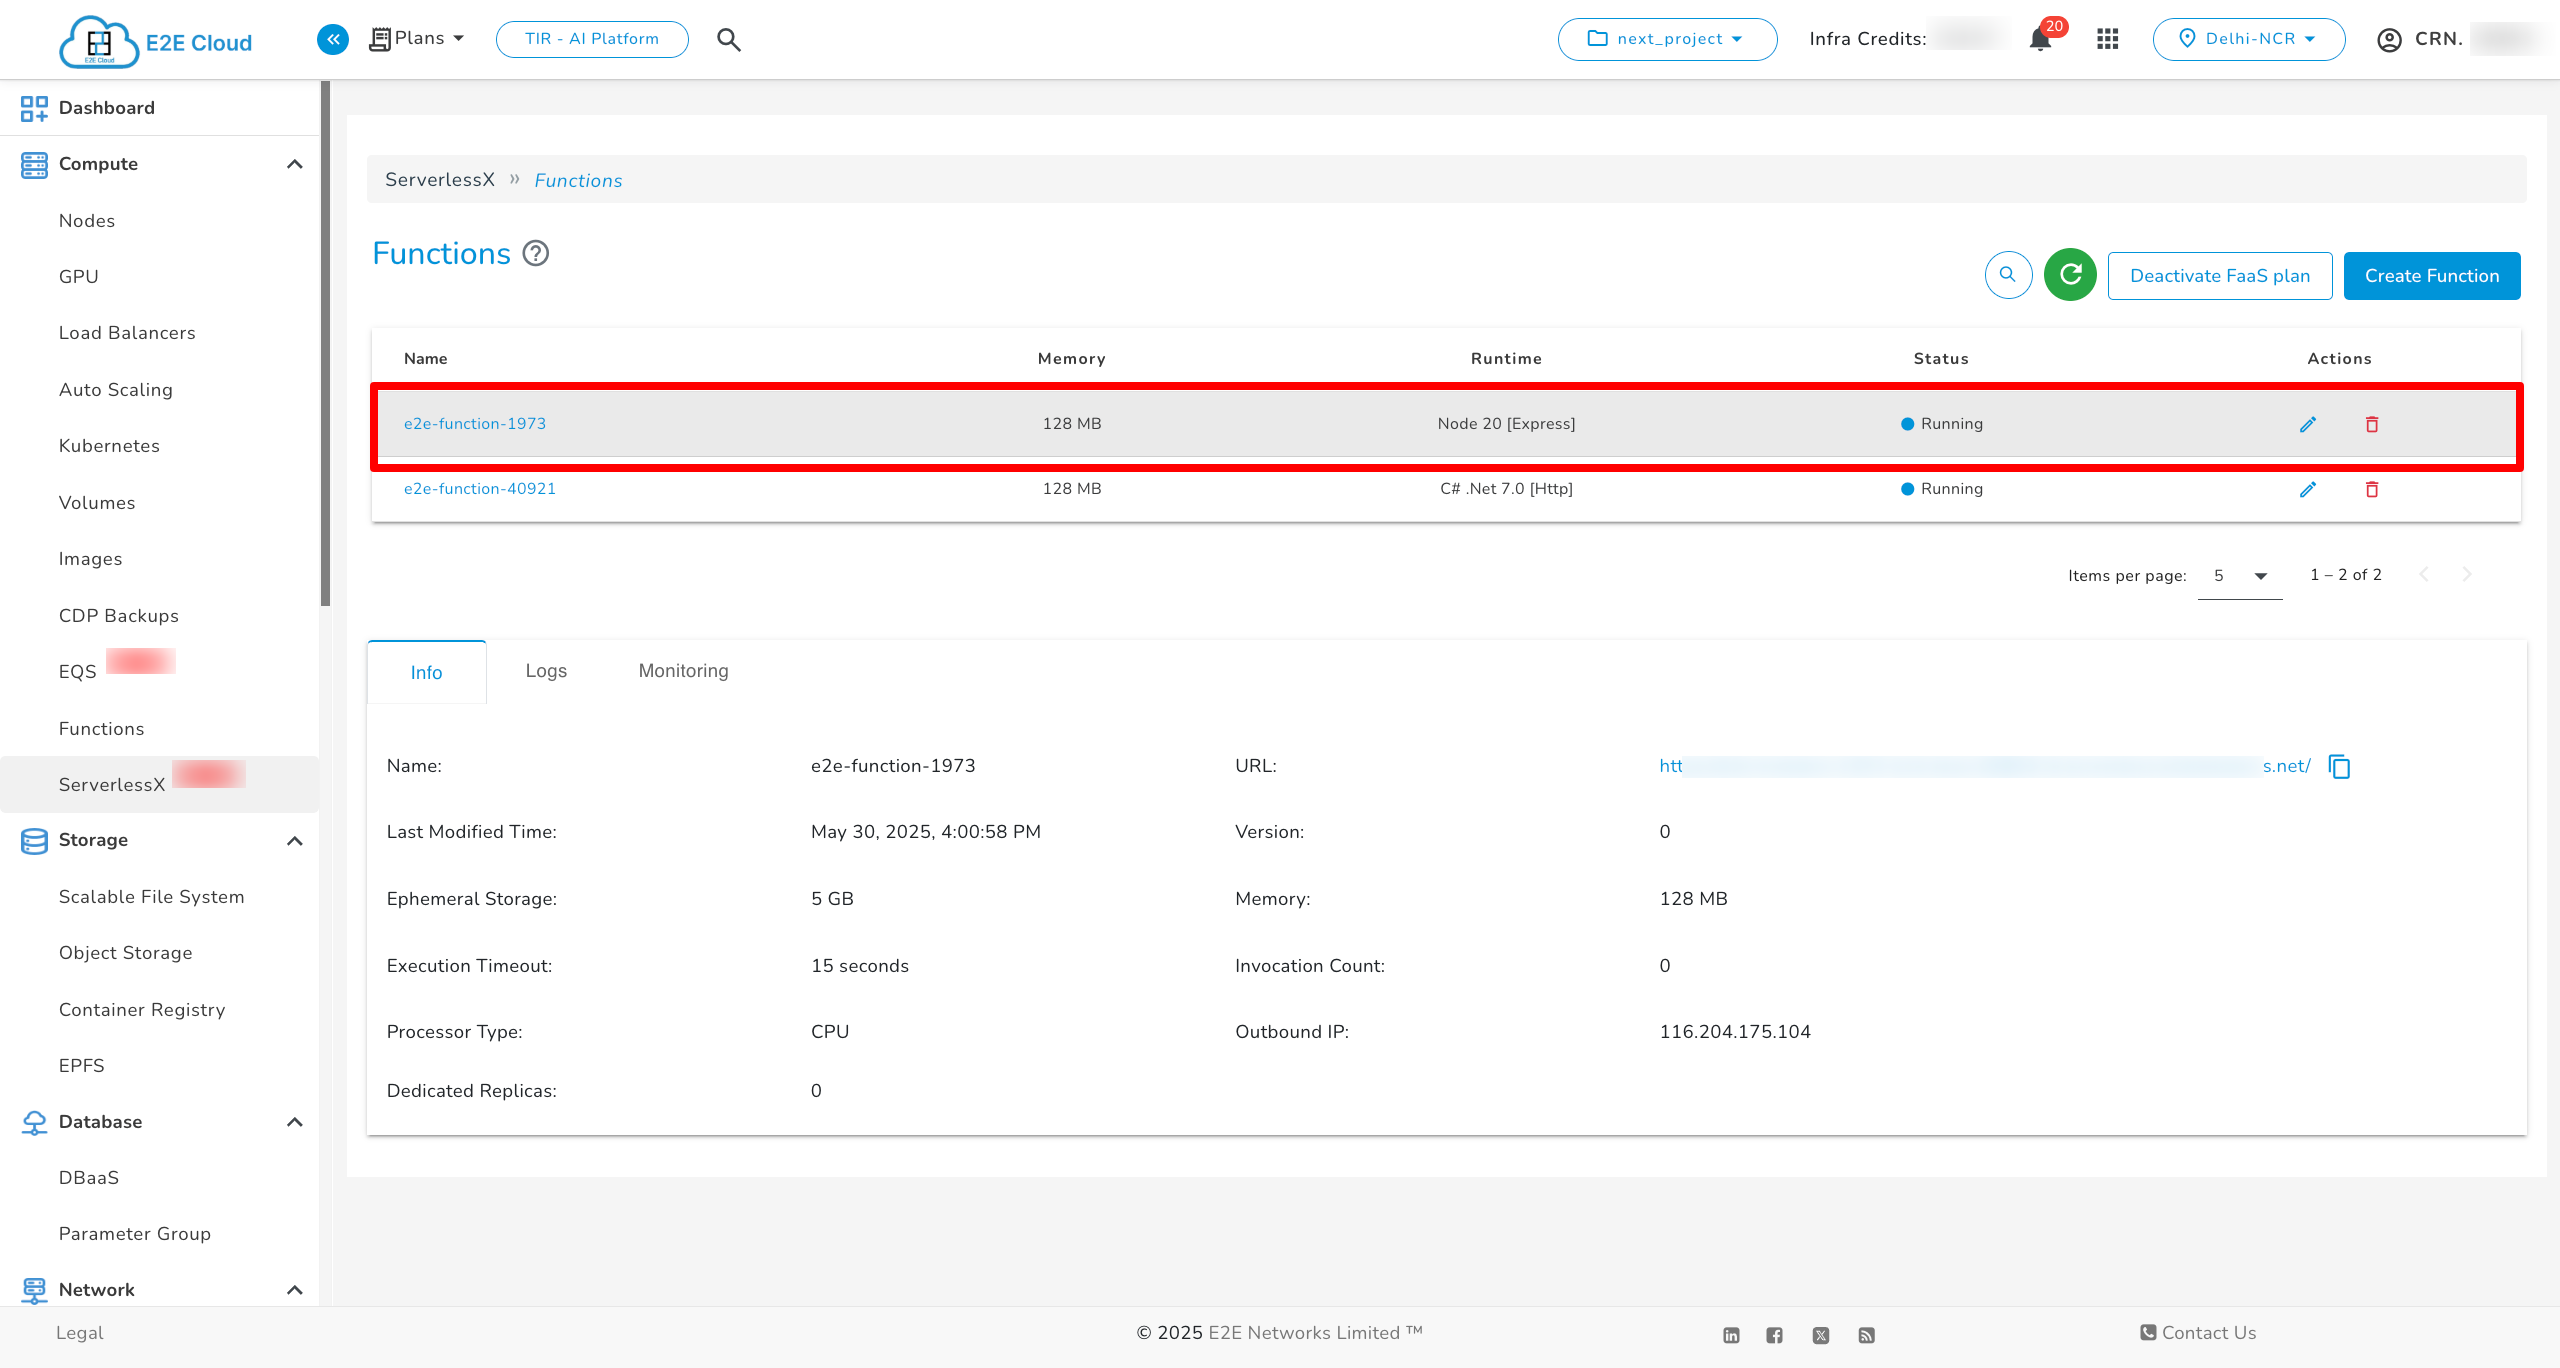
Task: Open the Items per page dropdown
Action: point(2240,576)
